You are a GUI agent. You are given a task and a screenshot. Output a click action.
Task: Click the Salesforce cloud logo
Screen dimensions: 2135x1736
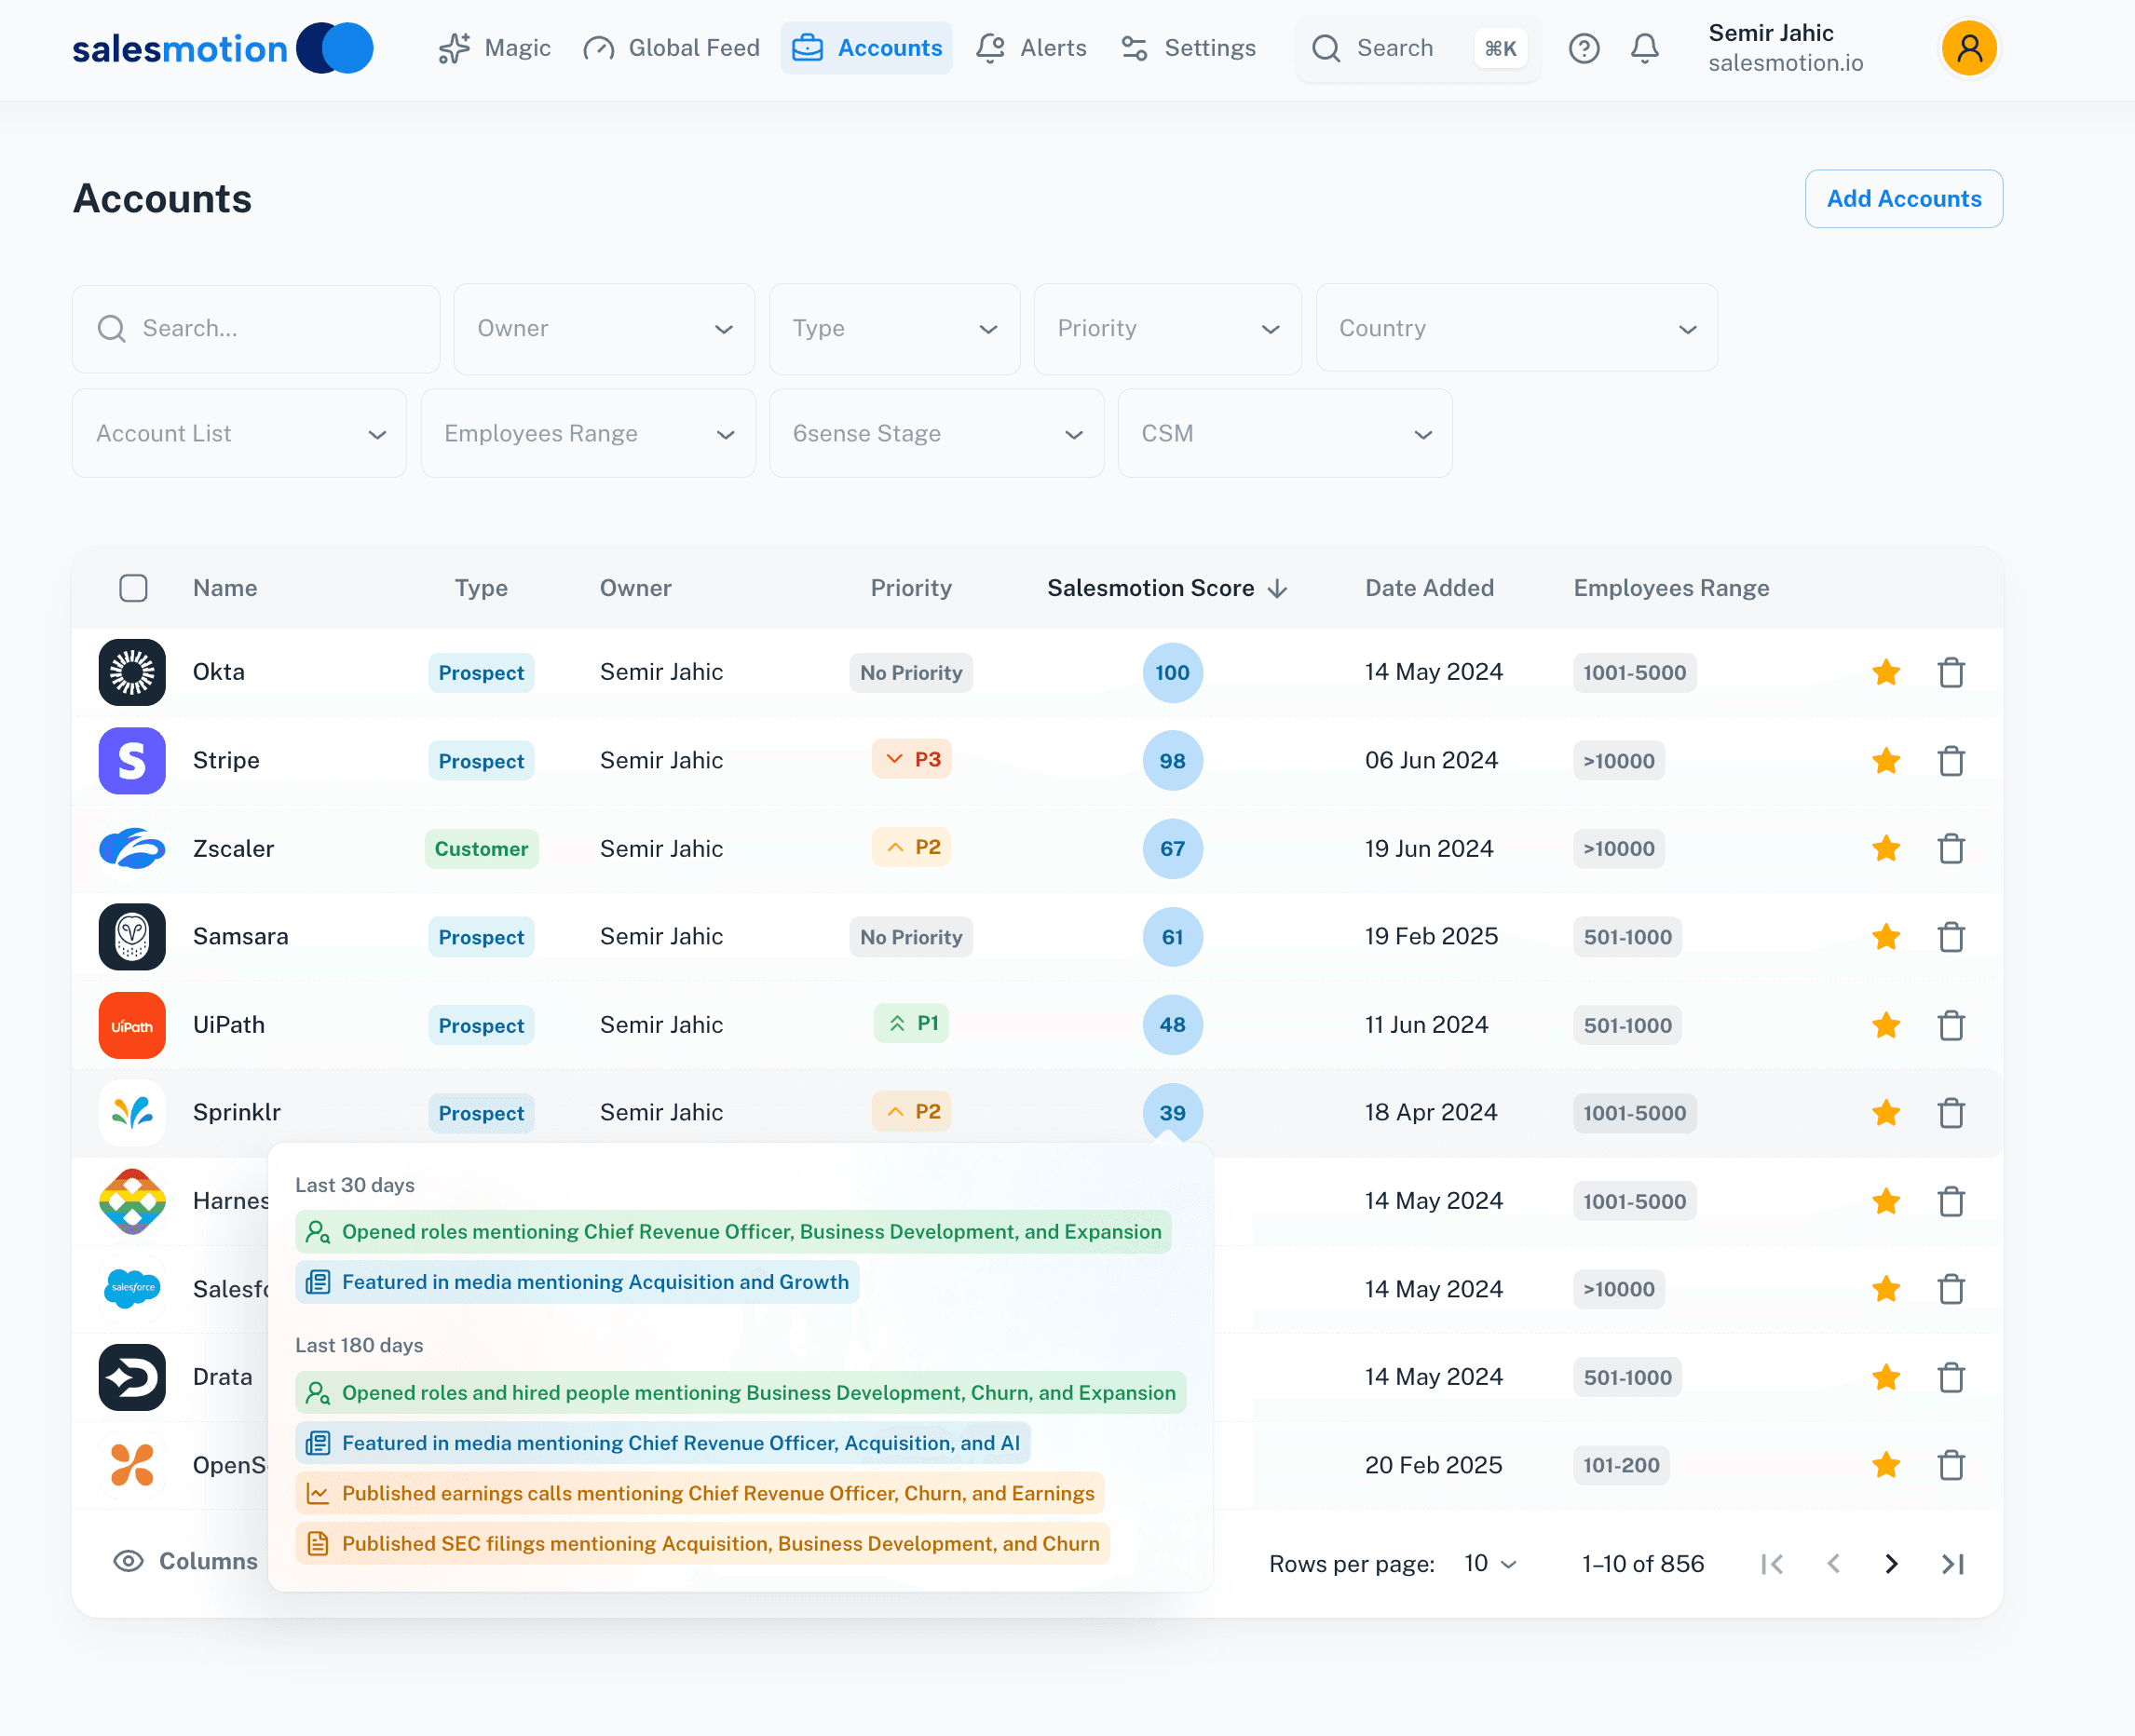point(132,1288)
